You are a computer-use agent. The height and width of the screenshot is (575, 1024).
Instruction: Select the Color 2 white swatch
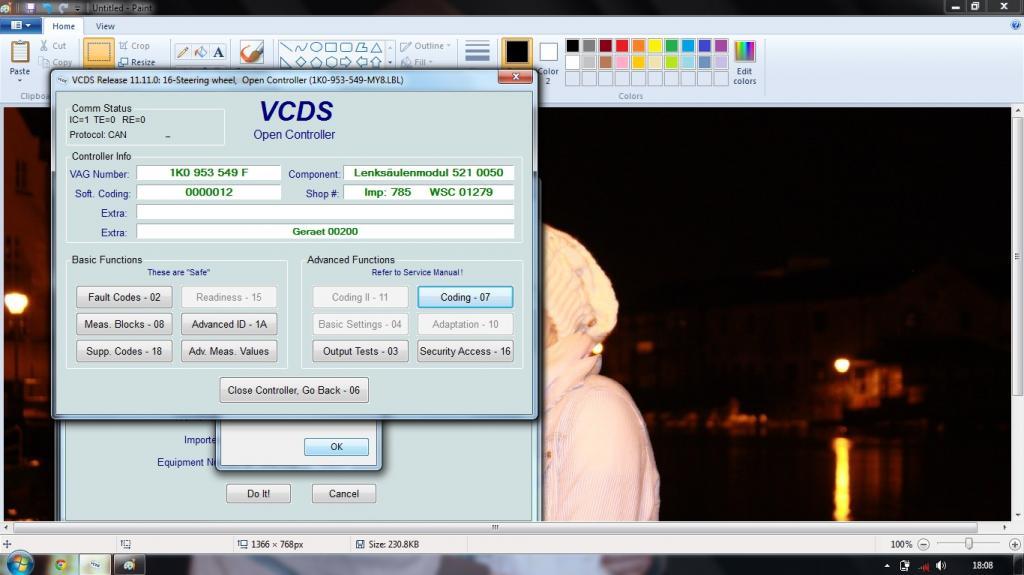[x=548, y=52]
